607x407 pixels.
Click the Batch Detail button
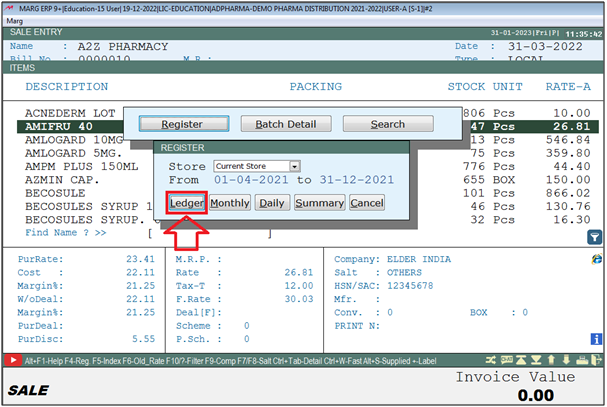[x=286, y=124]
